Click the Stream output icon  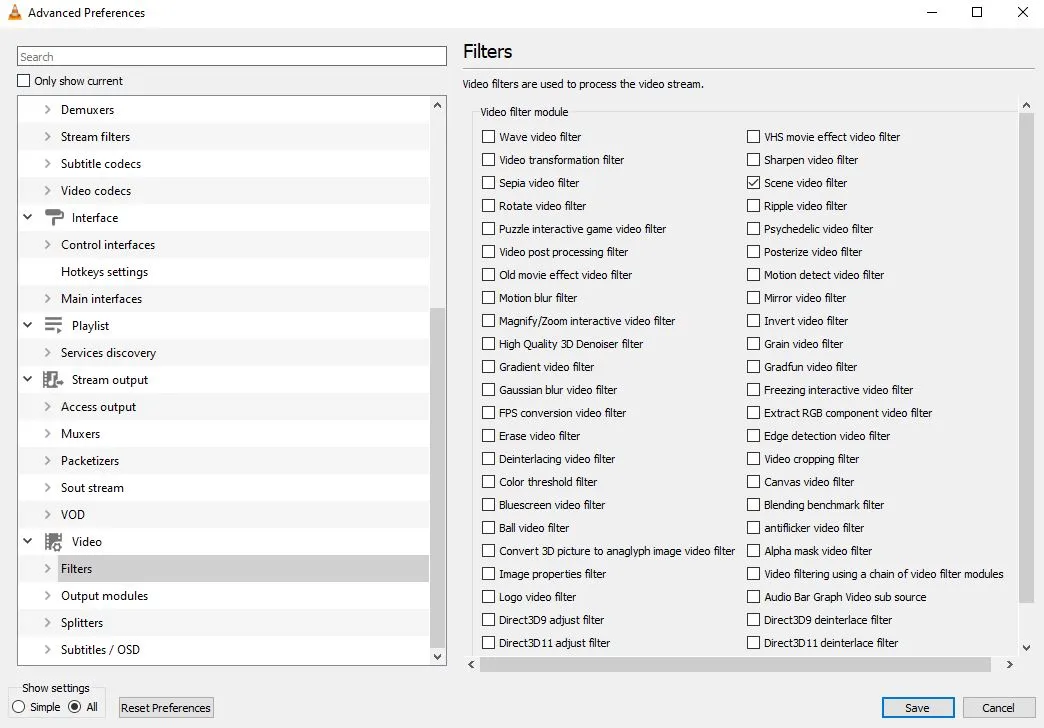point(53,379)
